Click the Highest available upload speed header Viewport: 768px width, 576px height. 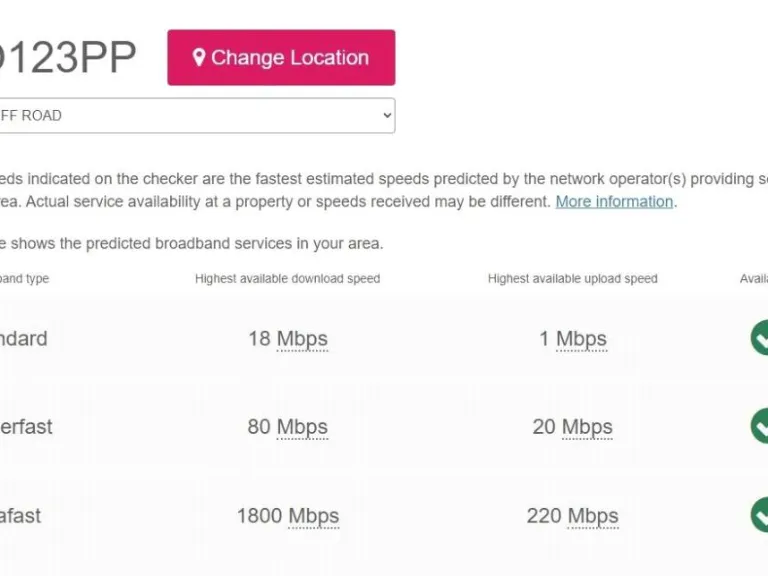[572, 279]
